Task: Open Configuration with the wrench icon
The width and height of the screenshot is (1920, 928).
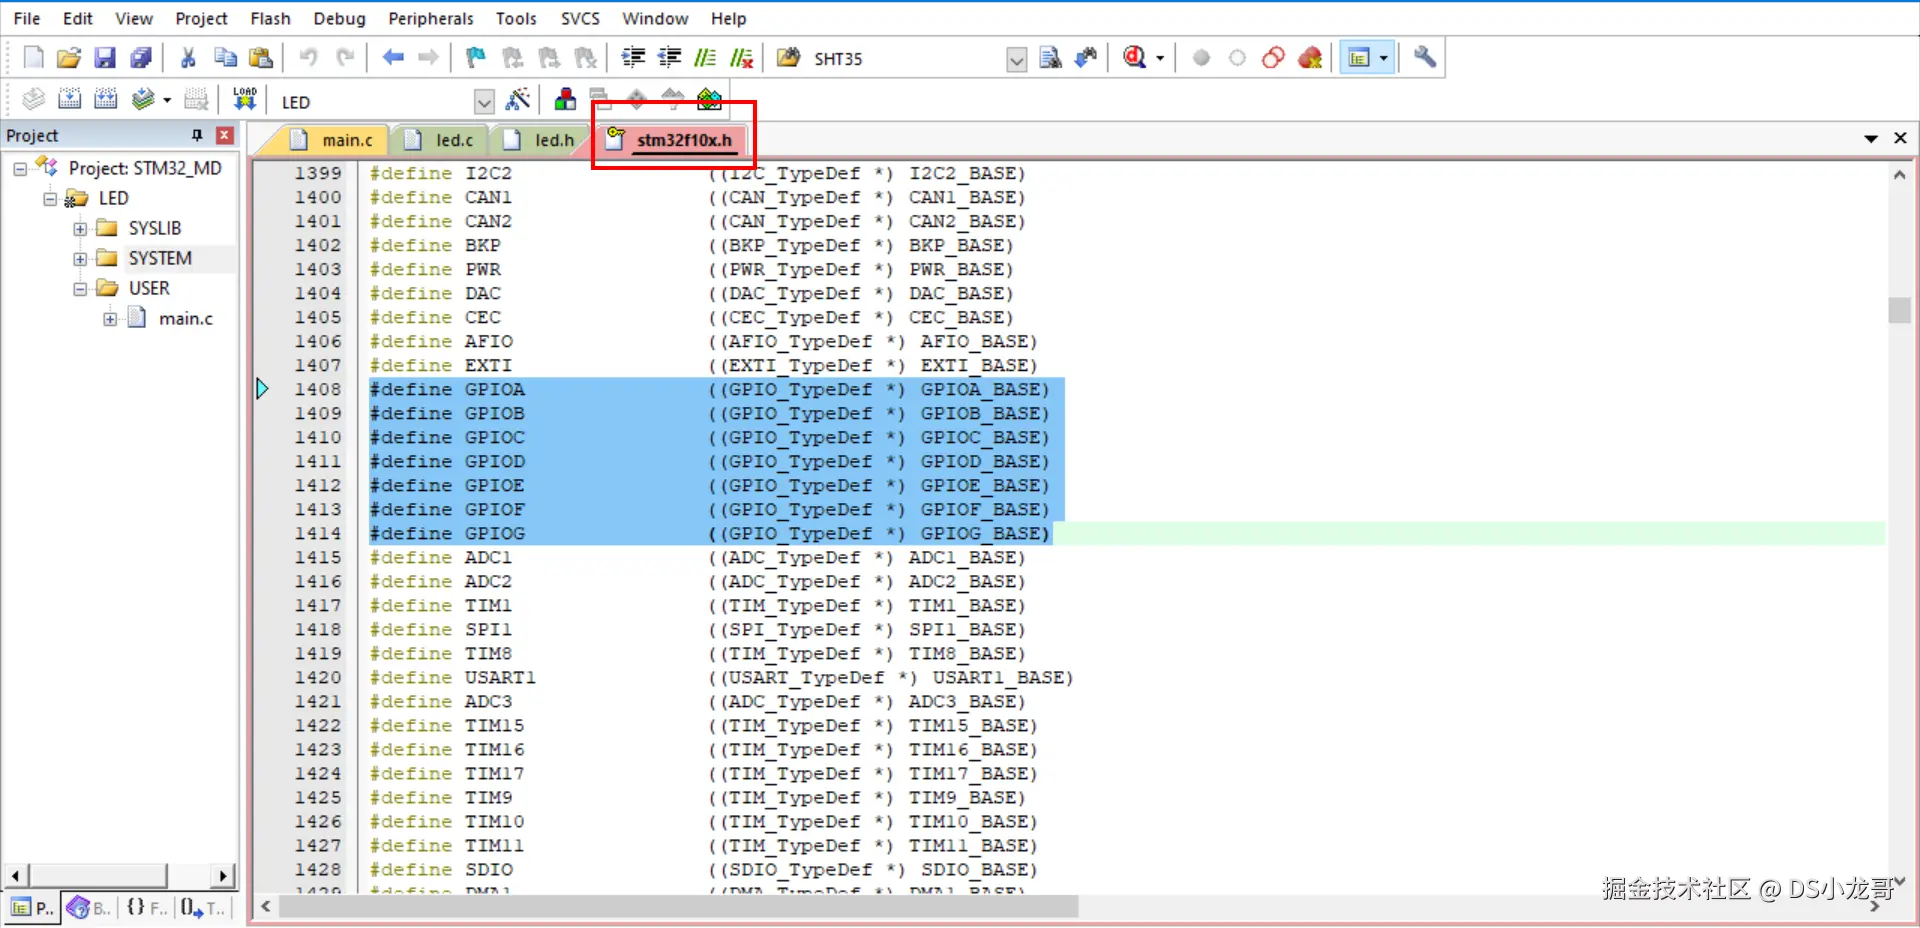Action: pyautogui.click(x=1425, y=58)
